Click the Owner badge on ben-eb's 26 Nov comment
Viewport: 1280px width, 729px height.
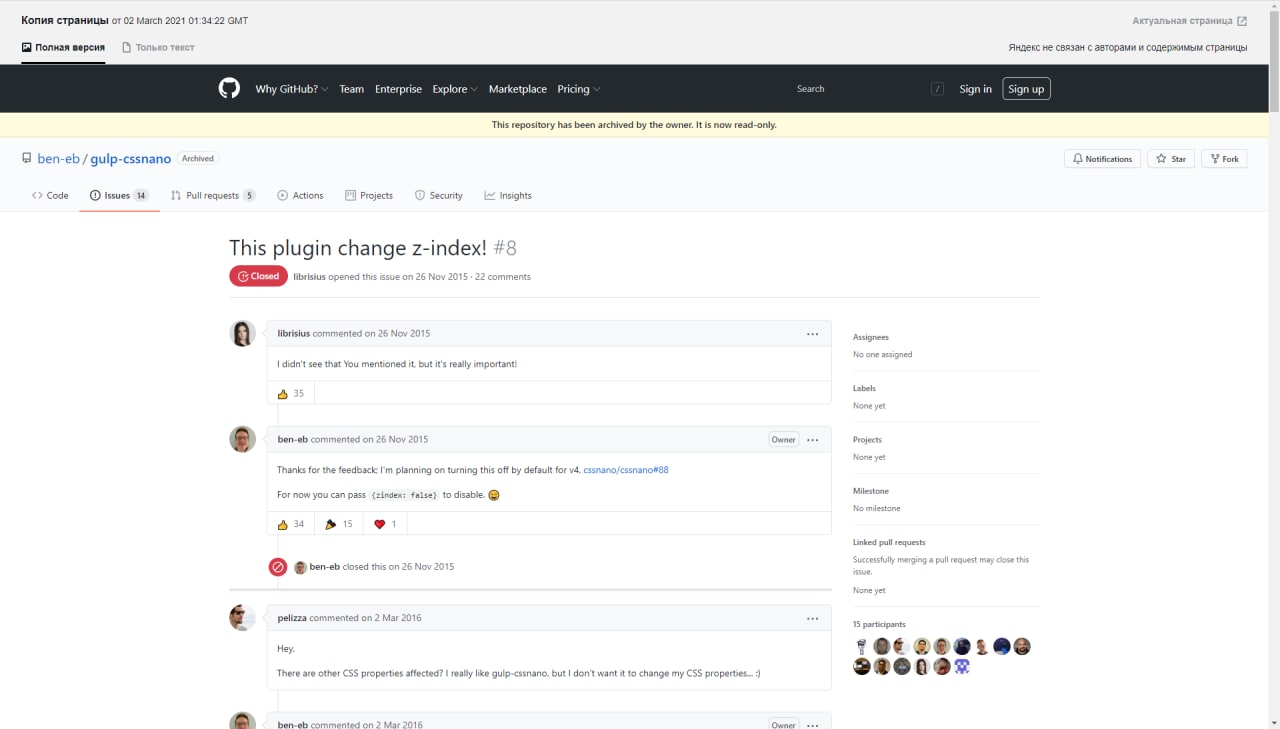[x=783, y=439]
